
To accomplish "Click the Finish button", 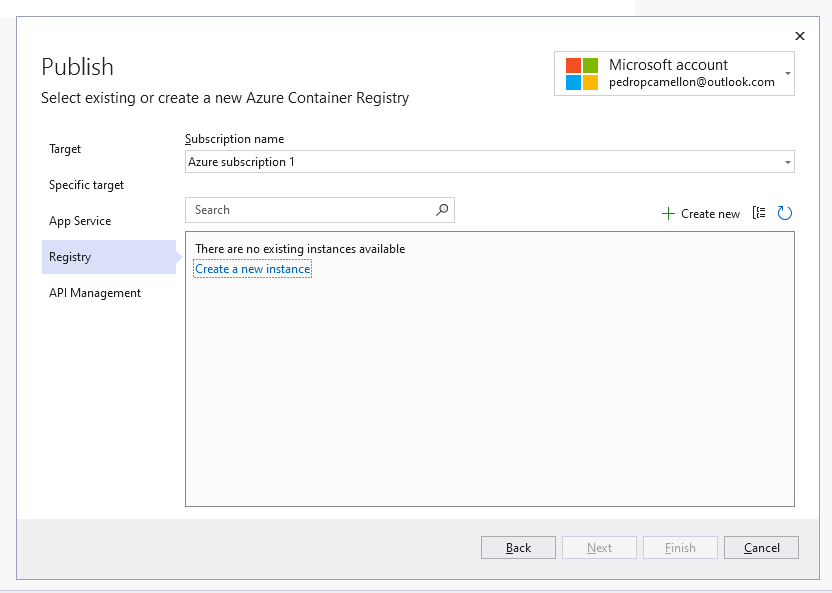I will coord(680,547).
